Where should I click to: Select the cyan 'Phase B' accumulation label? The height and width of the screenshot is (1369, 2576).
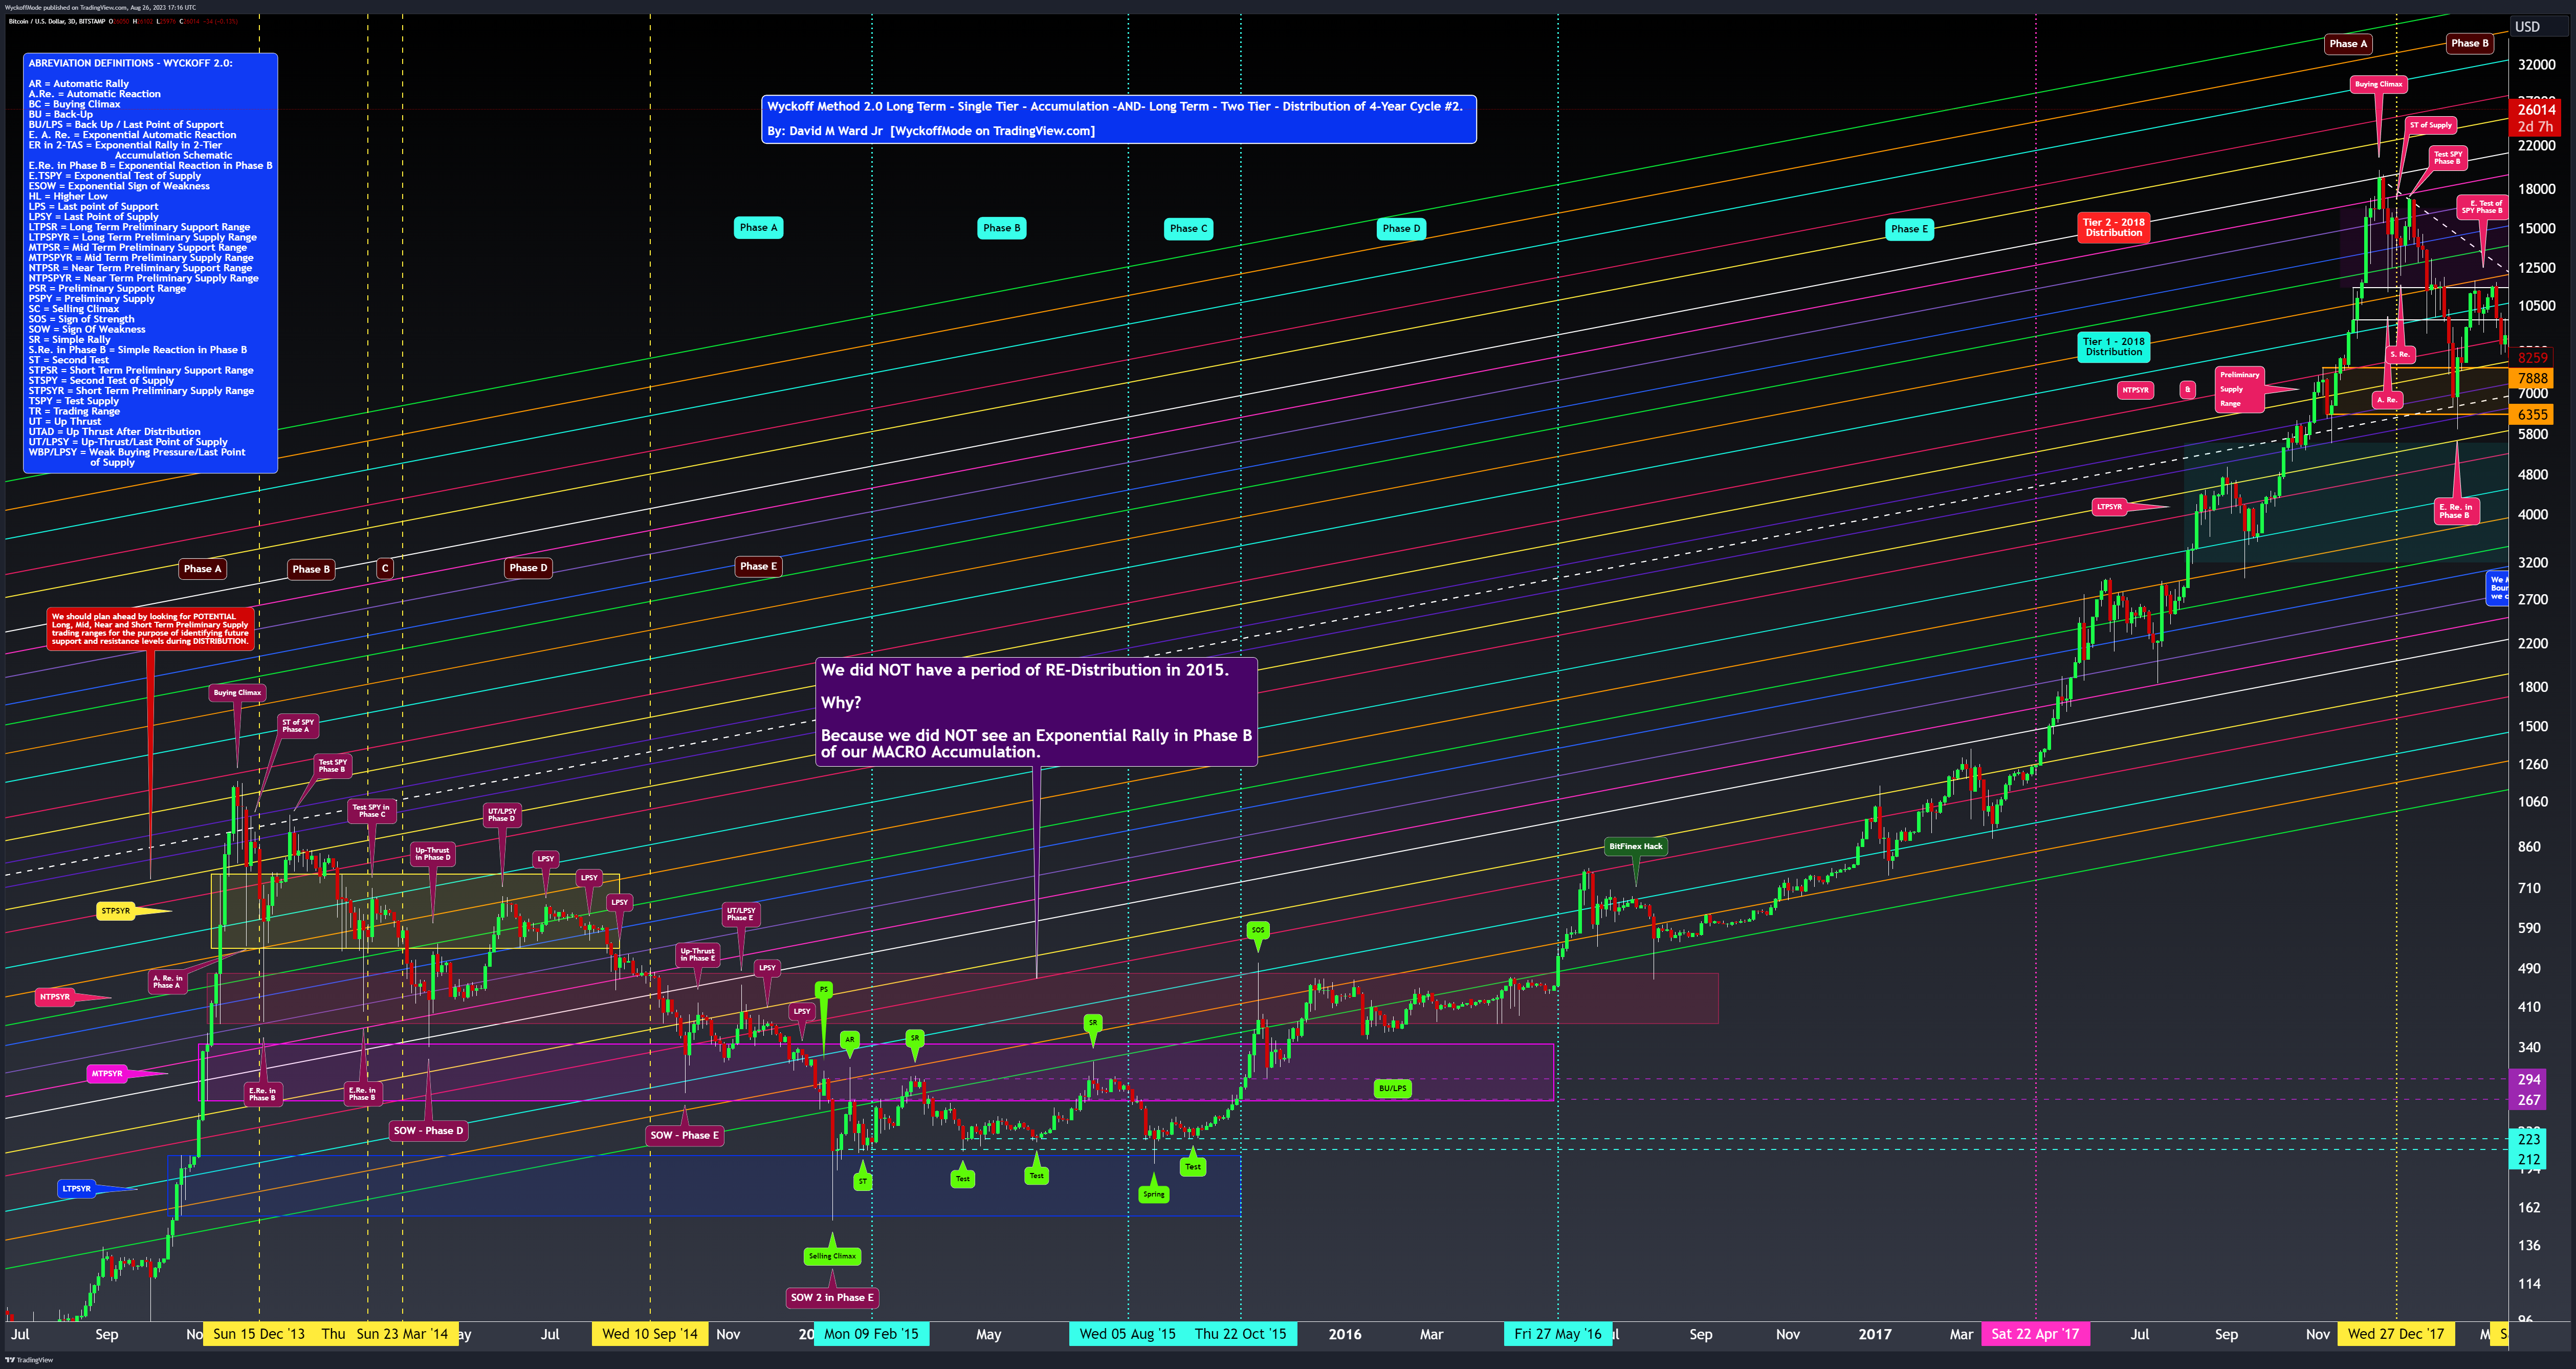pyautogui.click(x=1001, y=228)
